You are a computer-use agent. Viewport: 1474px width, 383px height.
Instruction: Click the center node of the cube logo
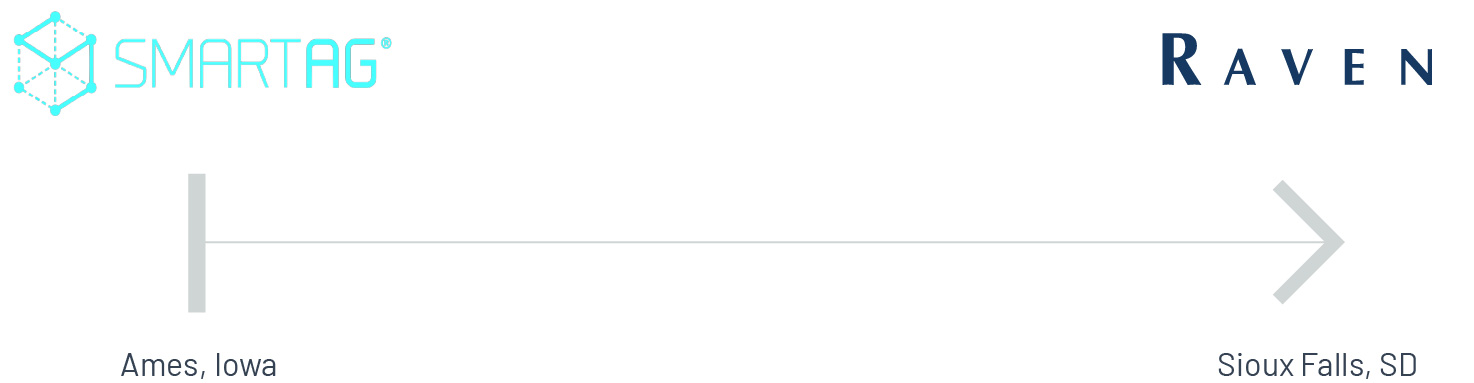click(x=55, y=63)
